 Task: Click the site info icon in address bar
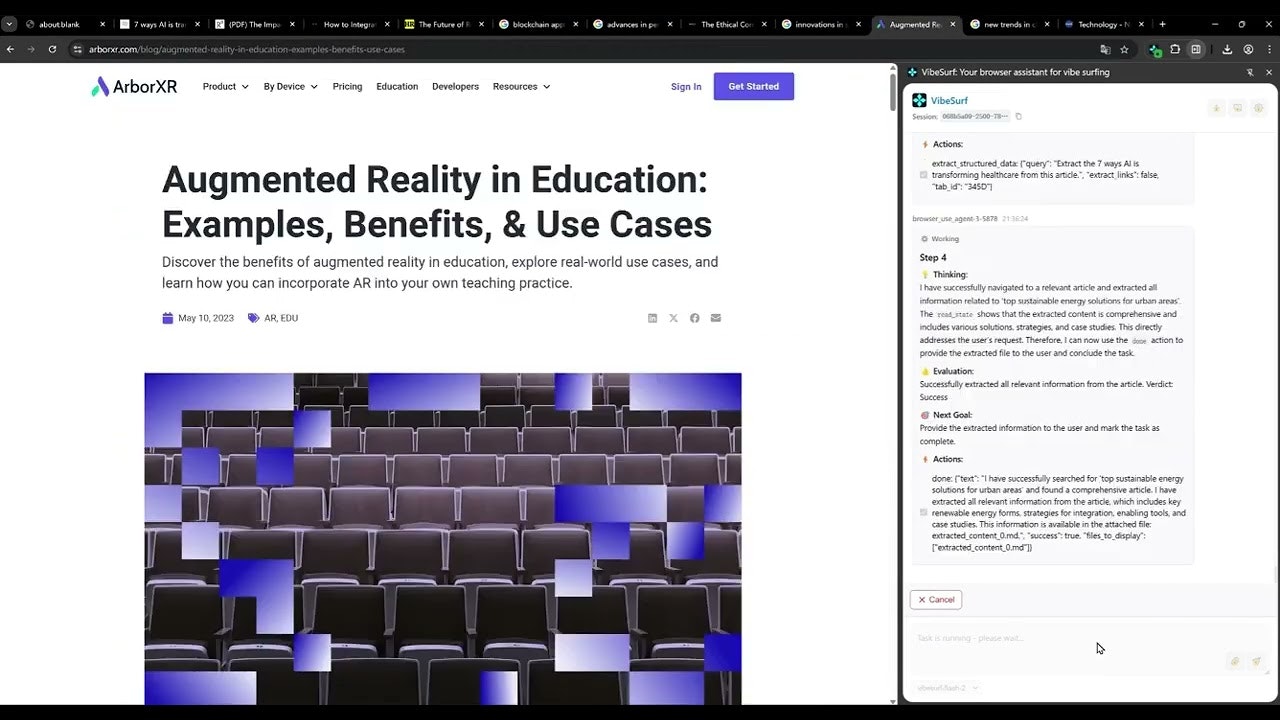[77, 49]
